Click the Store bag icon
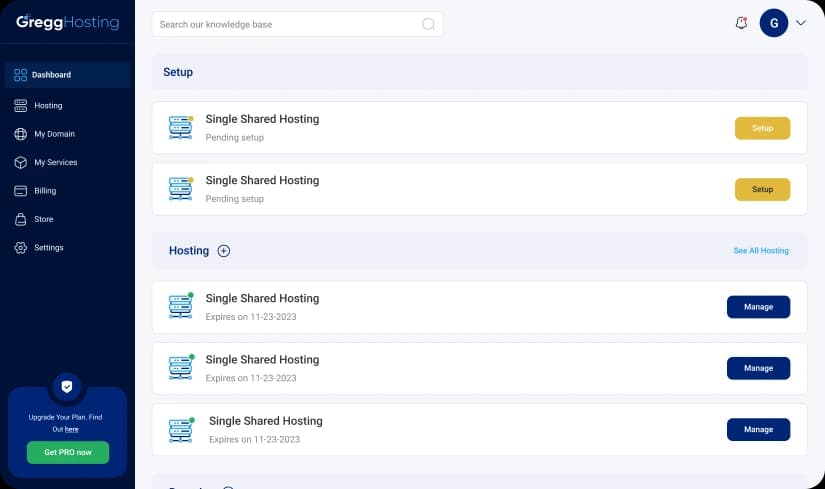 (21, 219)
